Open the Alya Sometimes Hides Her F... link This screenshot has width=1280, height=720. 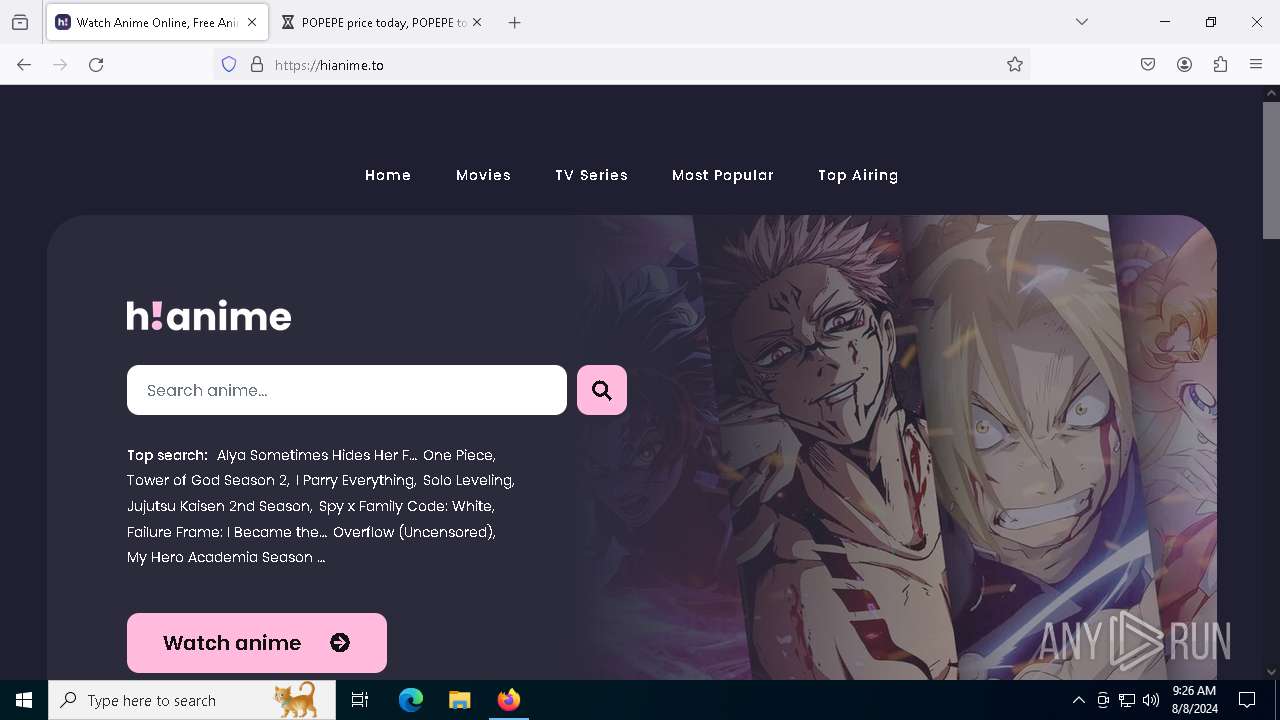pyautogui.click(x=316, y=455)
